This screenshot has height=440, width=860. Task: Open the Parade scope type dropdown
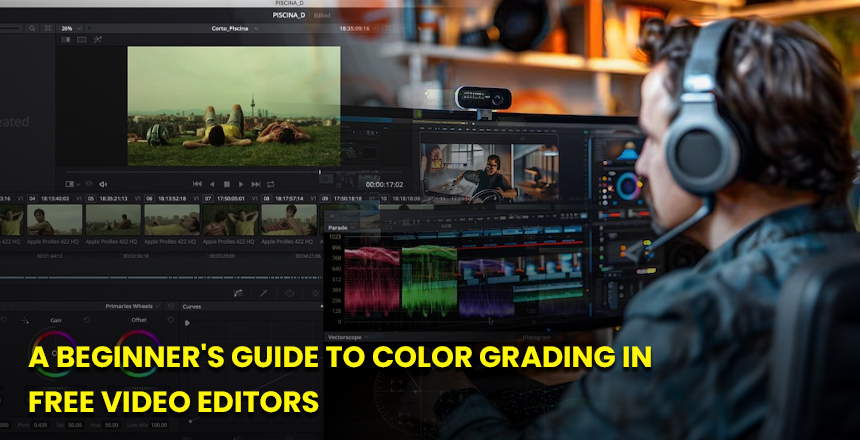click(x=342, y=227)
